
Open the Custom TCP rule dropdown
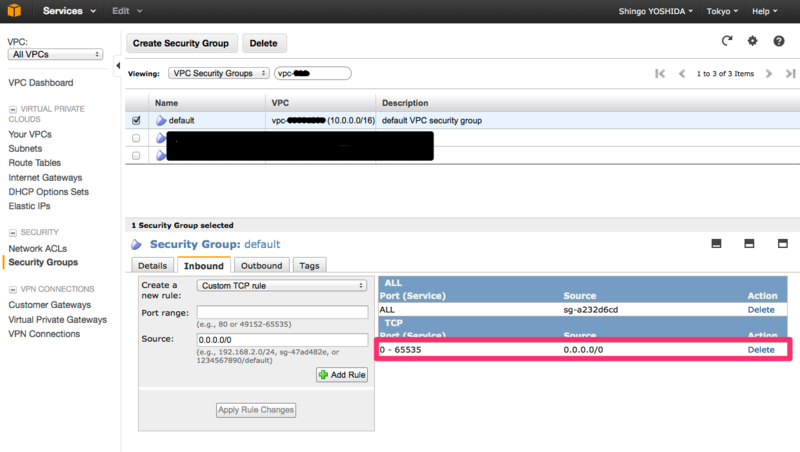tap(282, 286)
